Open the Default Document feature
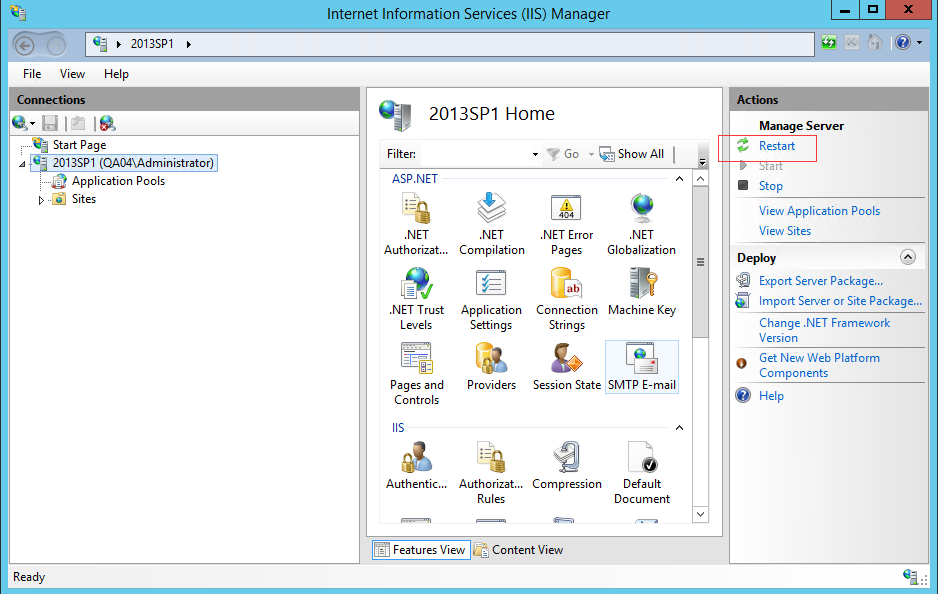Image resolution: width=938 pixels, height=594 pixels. click(641, 459)
